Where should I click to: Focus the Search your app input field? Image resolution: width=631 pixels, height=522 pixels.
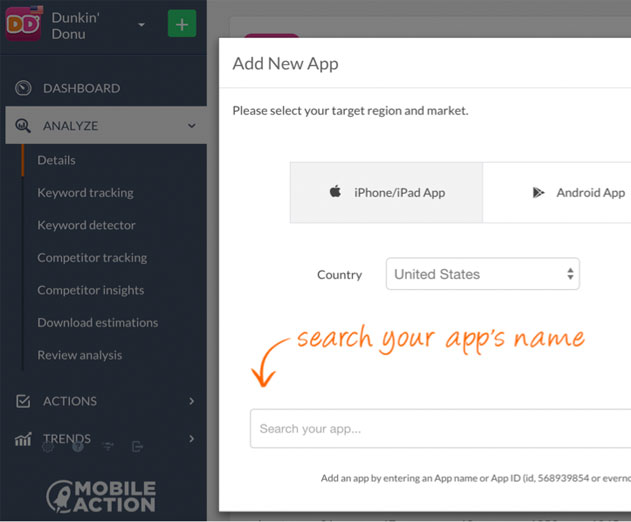[441, 429]
